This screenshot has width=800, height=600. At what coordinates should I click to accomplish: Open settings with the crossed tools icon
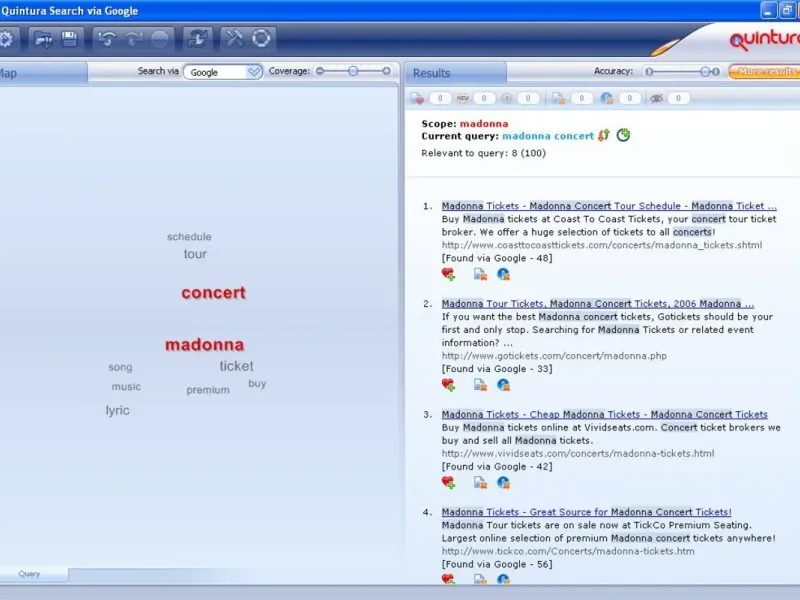(234, 39)
